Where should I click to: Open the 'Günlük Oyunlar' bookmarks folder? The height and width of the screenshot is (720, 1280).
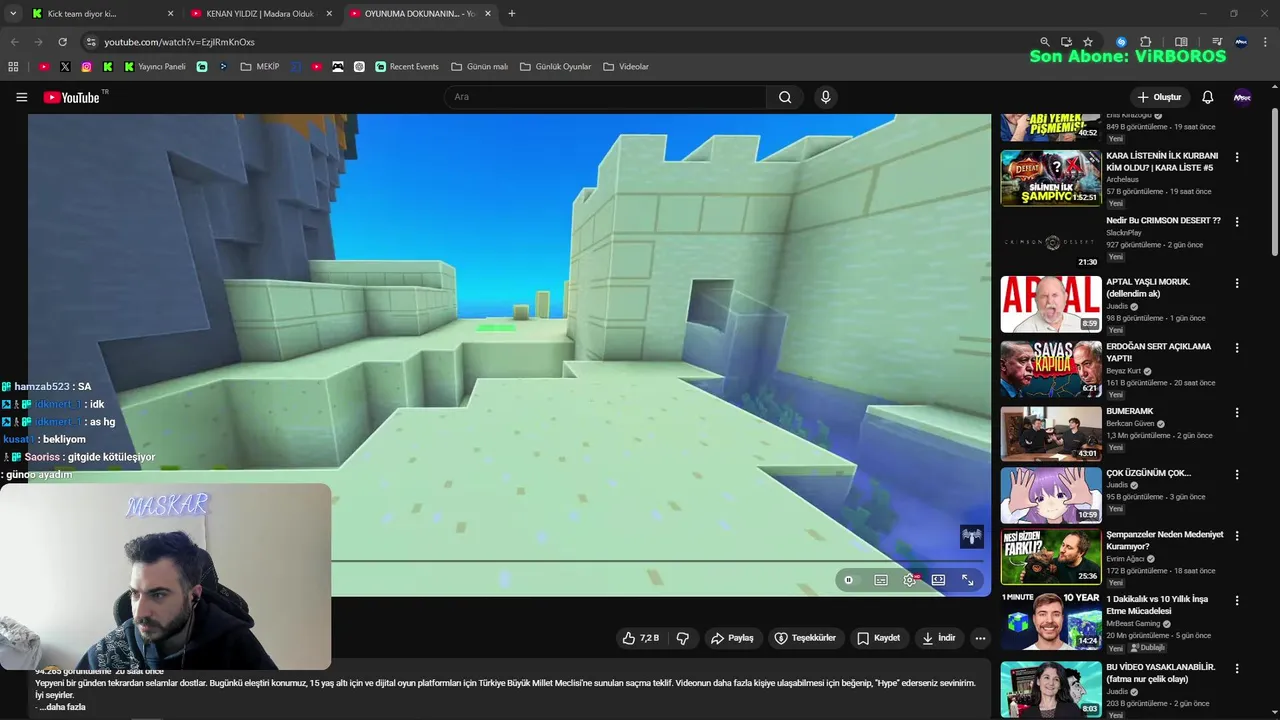556,67
